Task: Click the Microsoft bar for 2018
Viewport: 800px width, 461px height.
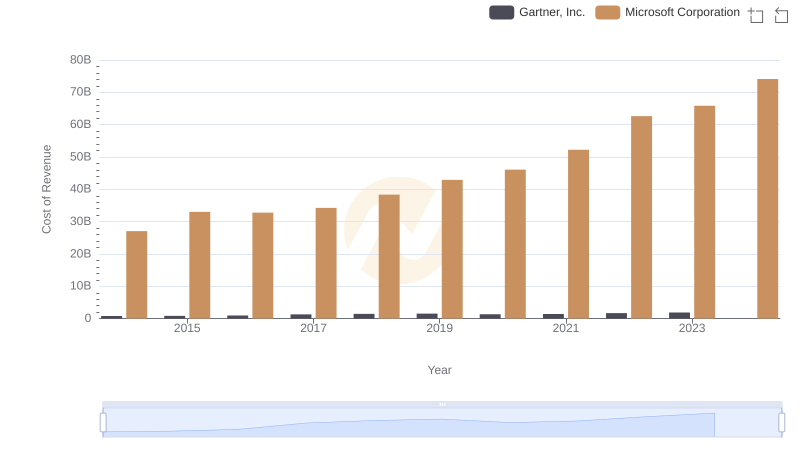Action: click(389, 257)
